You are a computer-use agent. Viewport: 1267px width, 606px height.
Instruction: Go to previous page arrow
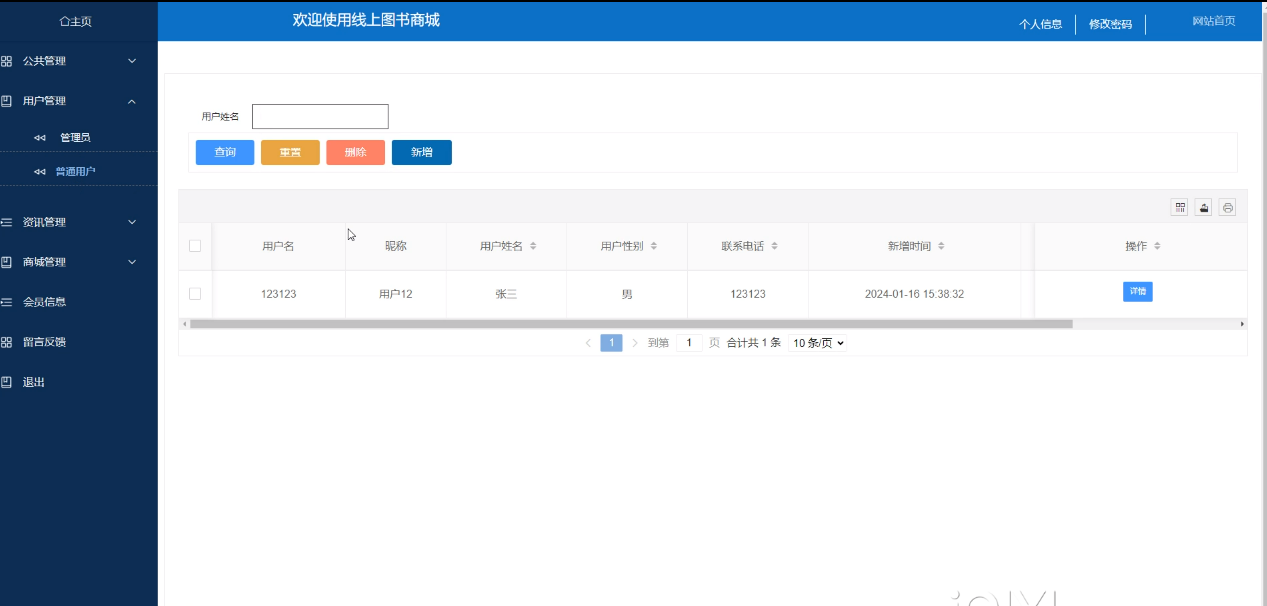pyautogui.click(x=588, y=343)
